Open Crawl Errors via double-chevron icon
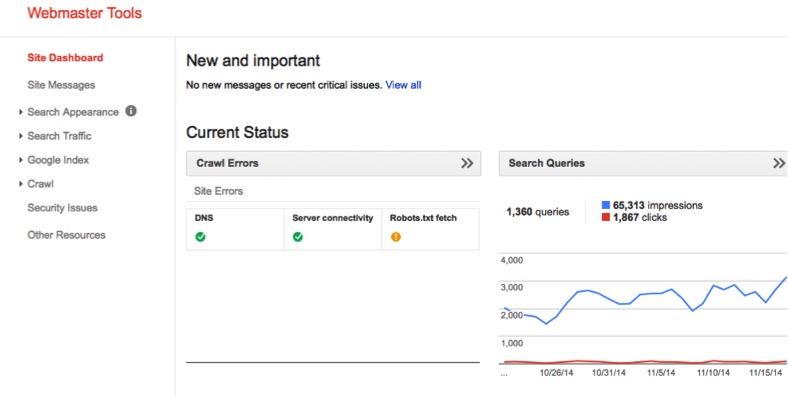The image size is (788, 401). 467,163
